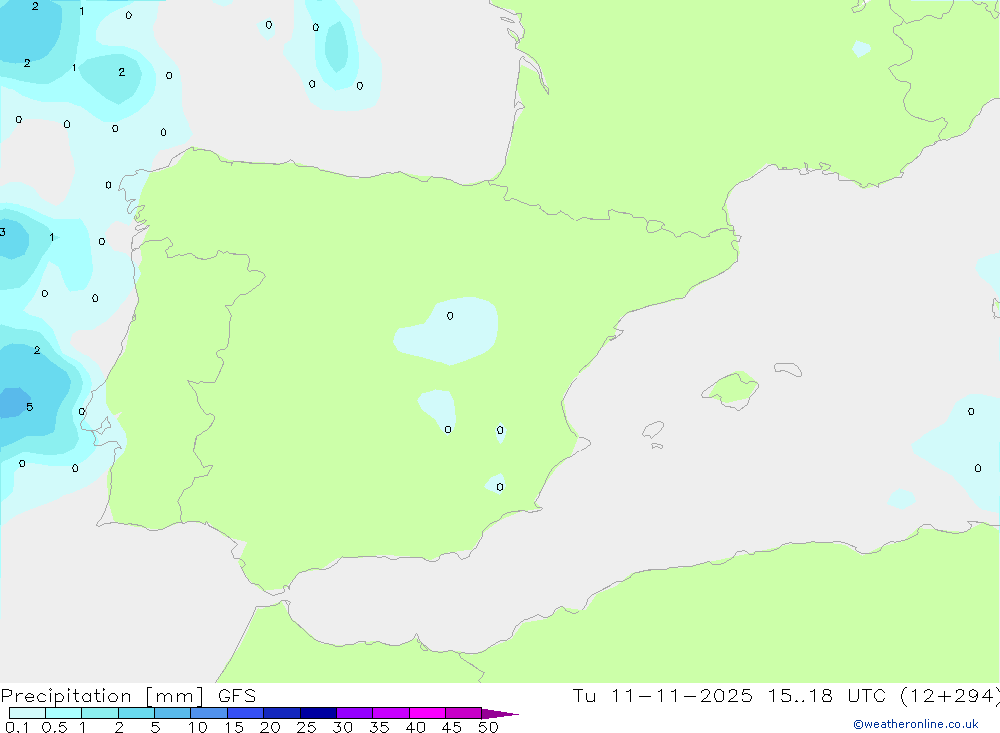Image resolution: width=1000 pixels, height=733 pixels.
Task: Click legend label '40'
Action: tap(415, 727)
